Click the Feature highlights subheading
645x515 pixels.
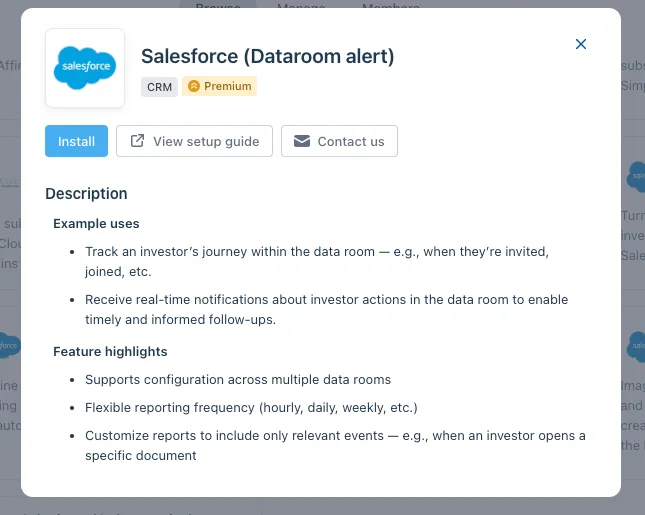point(110,352)
